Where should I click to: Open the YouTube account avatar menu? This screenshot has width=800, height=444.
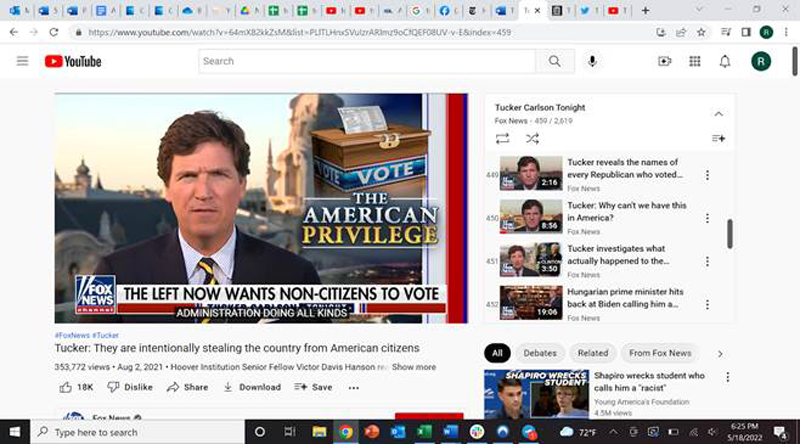click(x=761, y=61)
